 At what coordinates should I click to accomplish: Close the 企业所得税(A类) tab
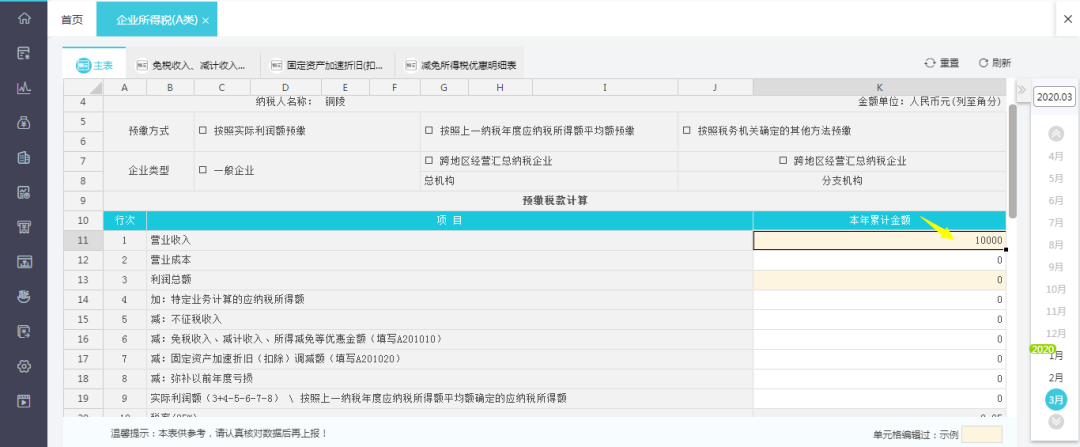point(205,20)
